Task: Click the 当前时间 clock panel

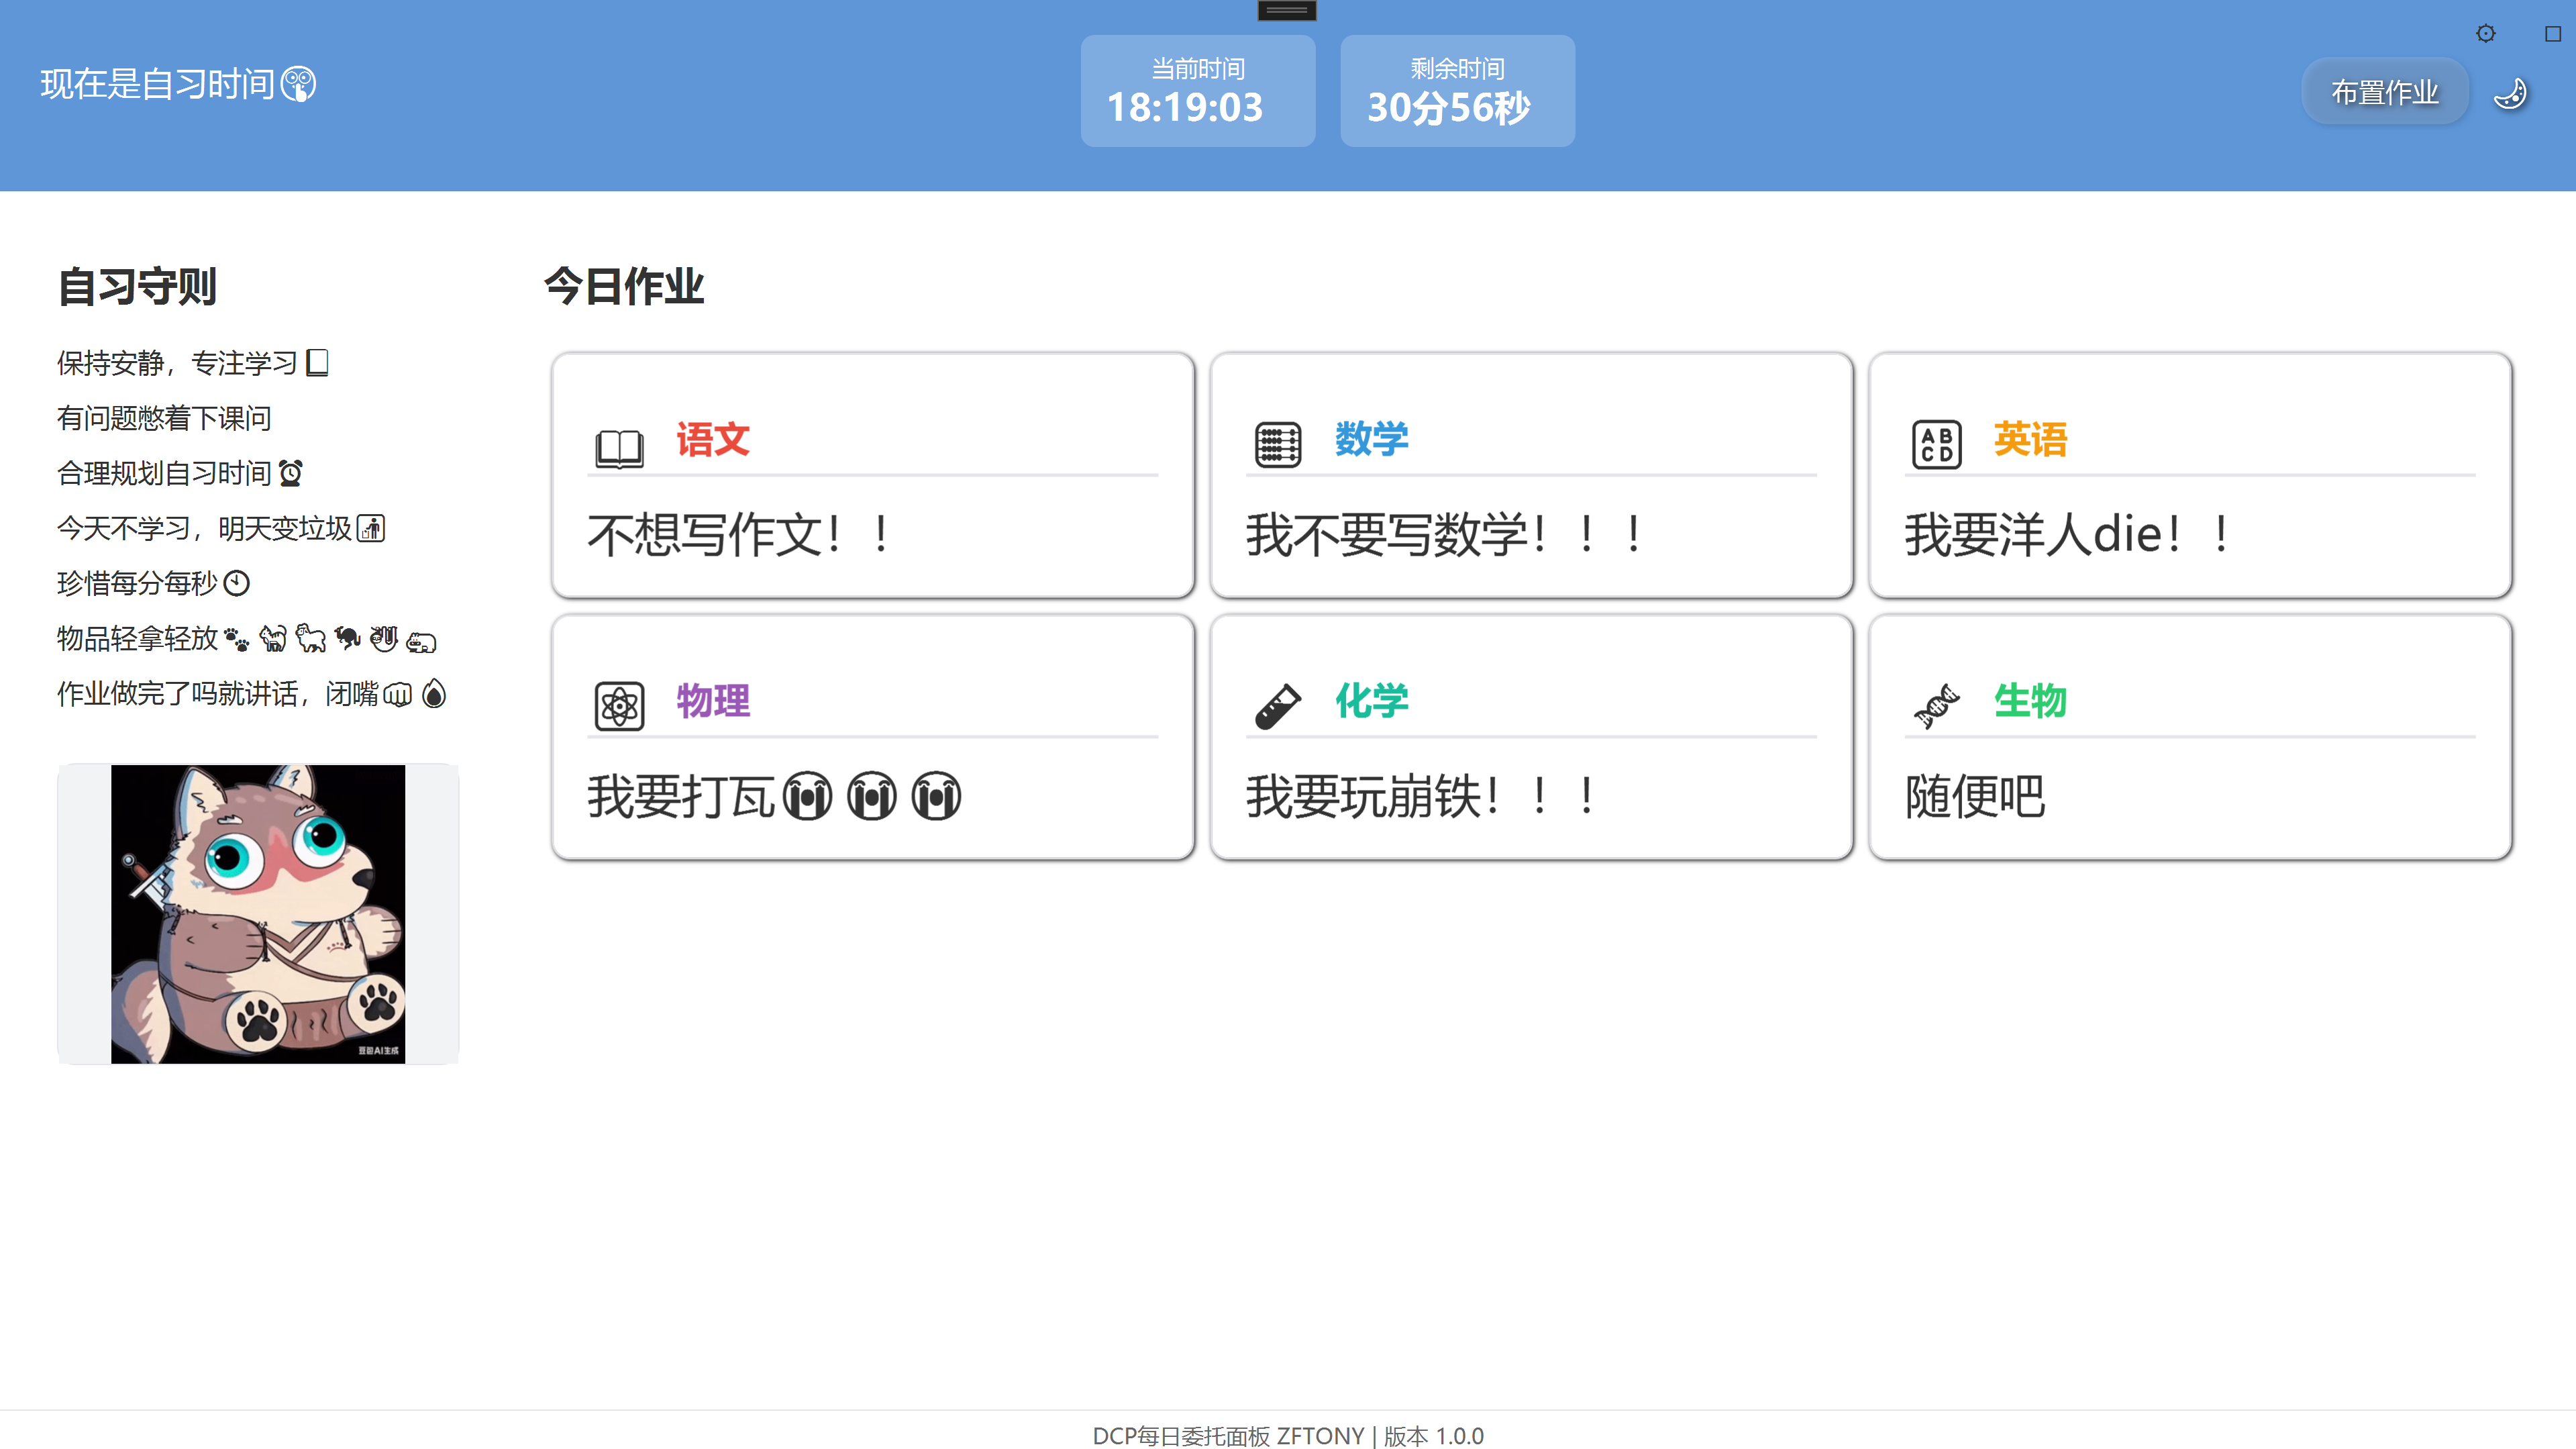Action: (x=1197, y=91)
